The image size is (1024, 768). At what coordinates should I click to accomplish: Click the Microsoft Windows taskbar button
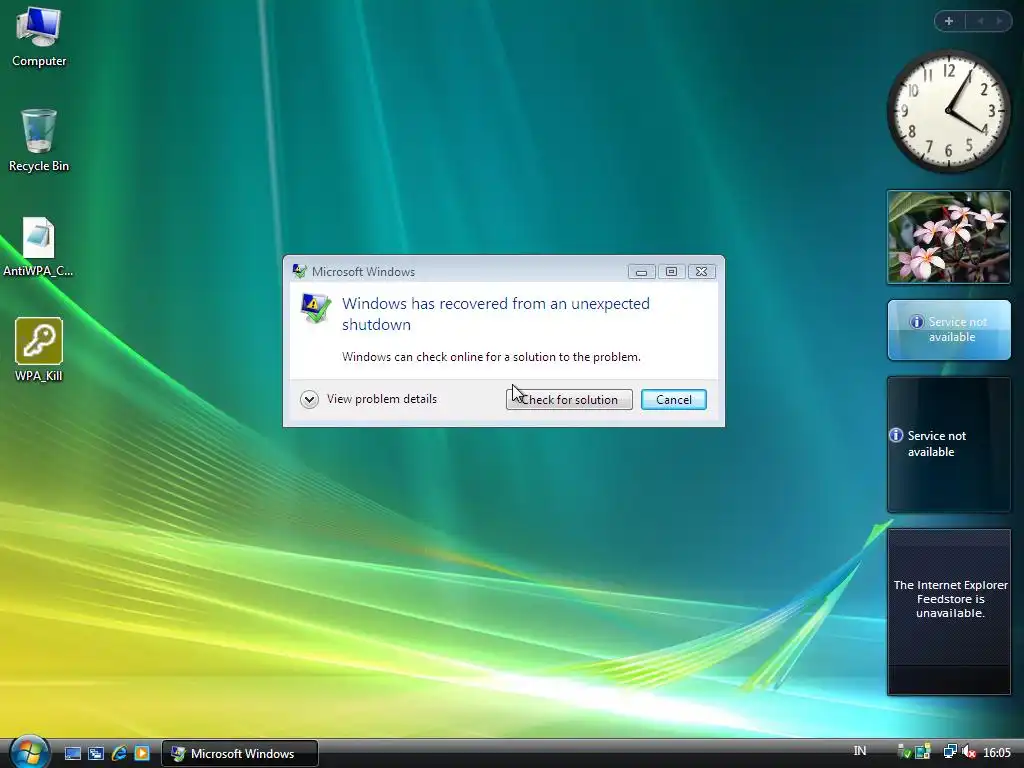pos(240,754)
